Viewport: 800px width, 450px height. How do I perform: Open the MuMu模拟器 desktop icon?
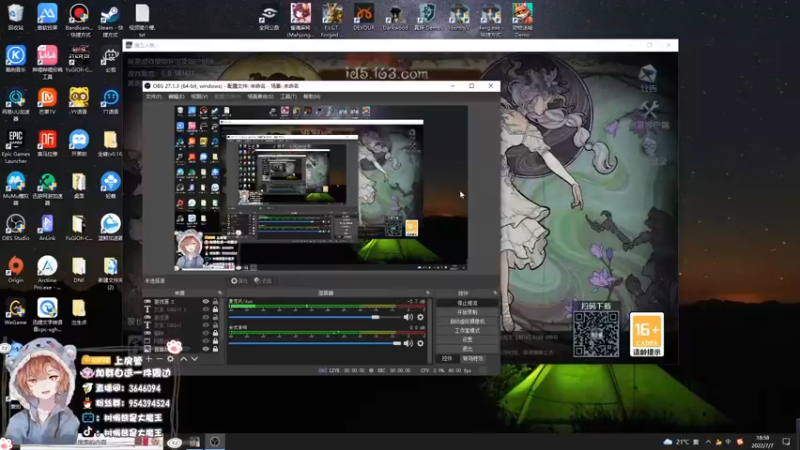(x=15, y=189)
